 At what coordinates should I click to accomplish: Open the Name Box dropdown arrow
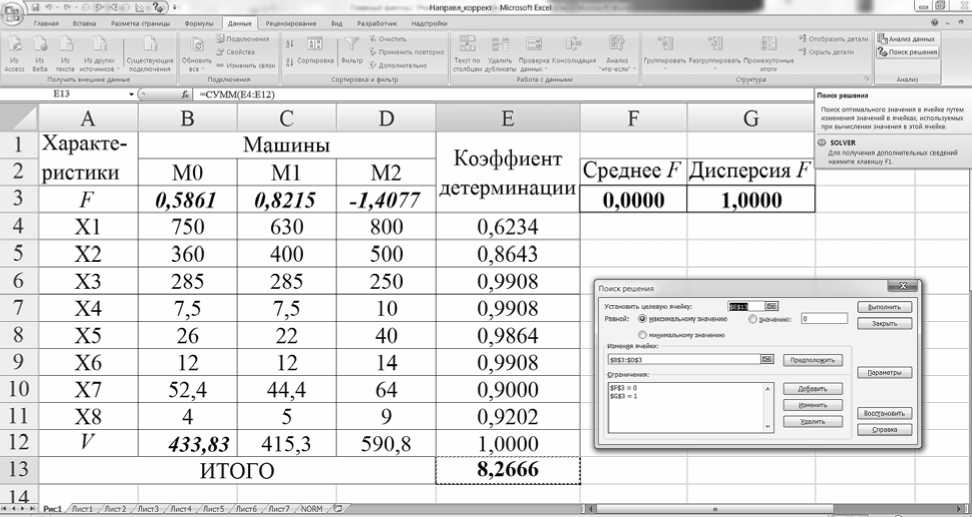click(x=131, y=94)
